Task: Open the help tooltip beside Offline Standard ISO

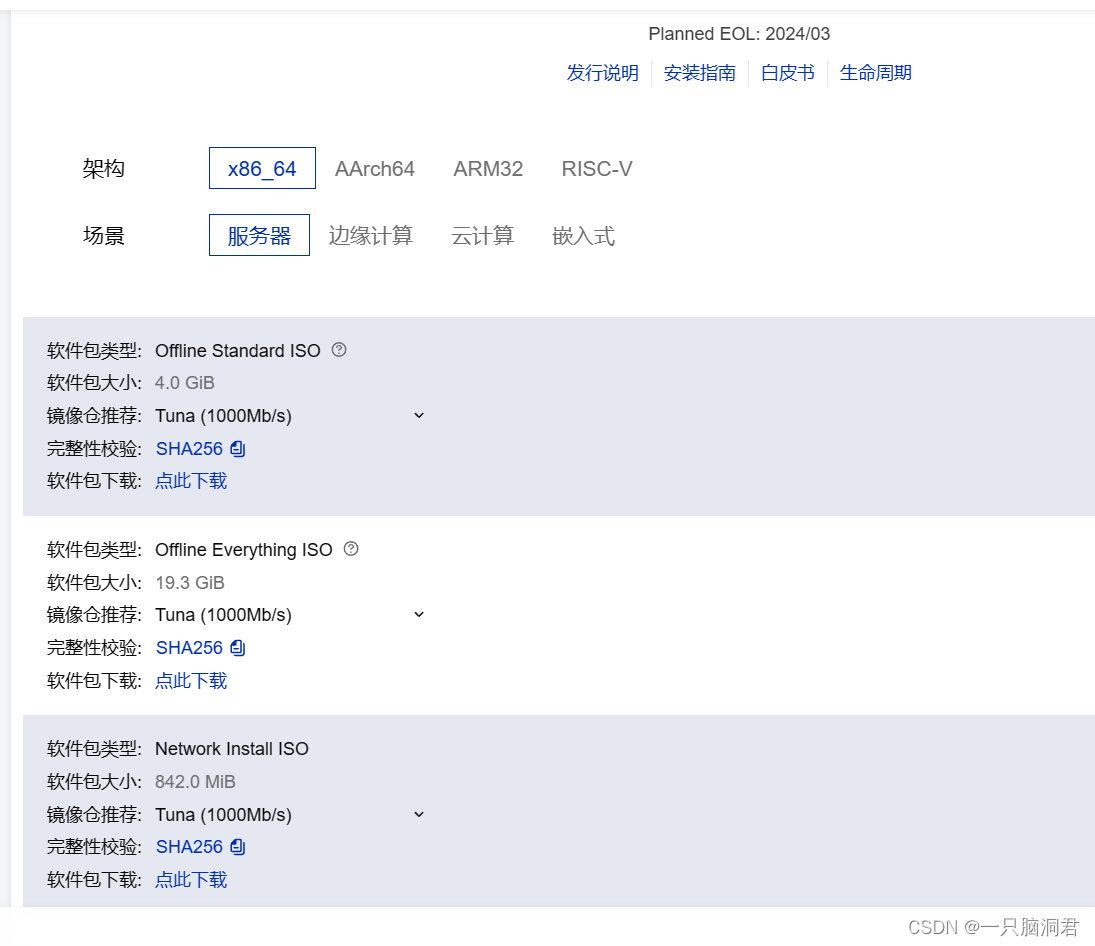Action: click(338, 350)
